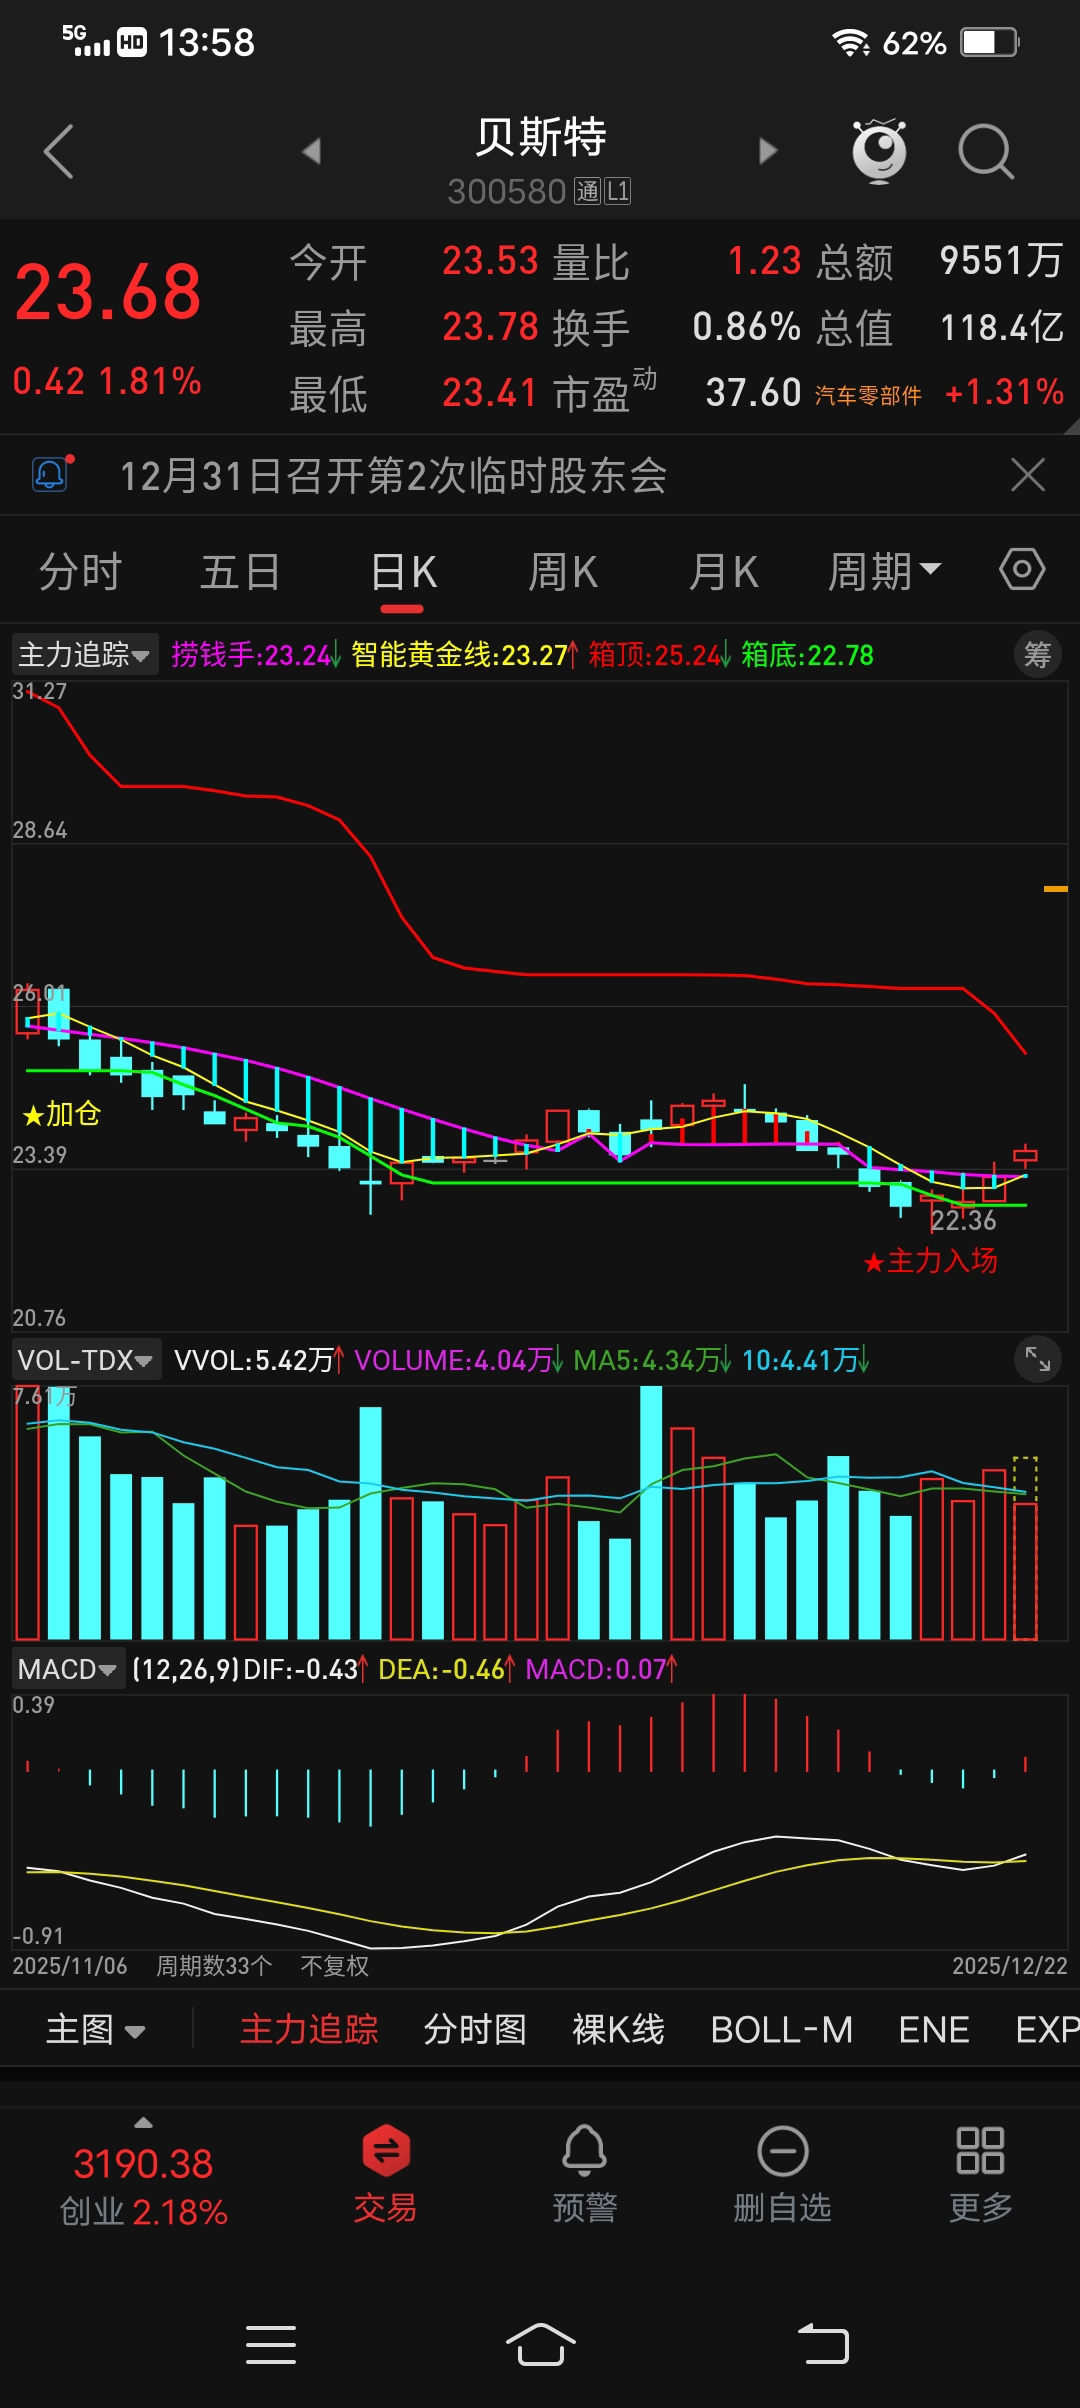Switch to 五日 five-day tab

click(240, 572)
